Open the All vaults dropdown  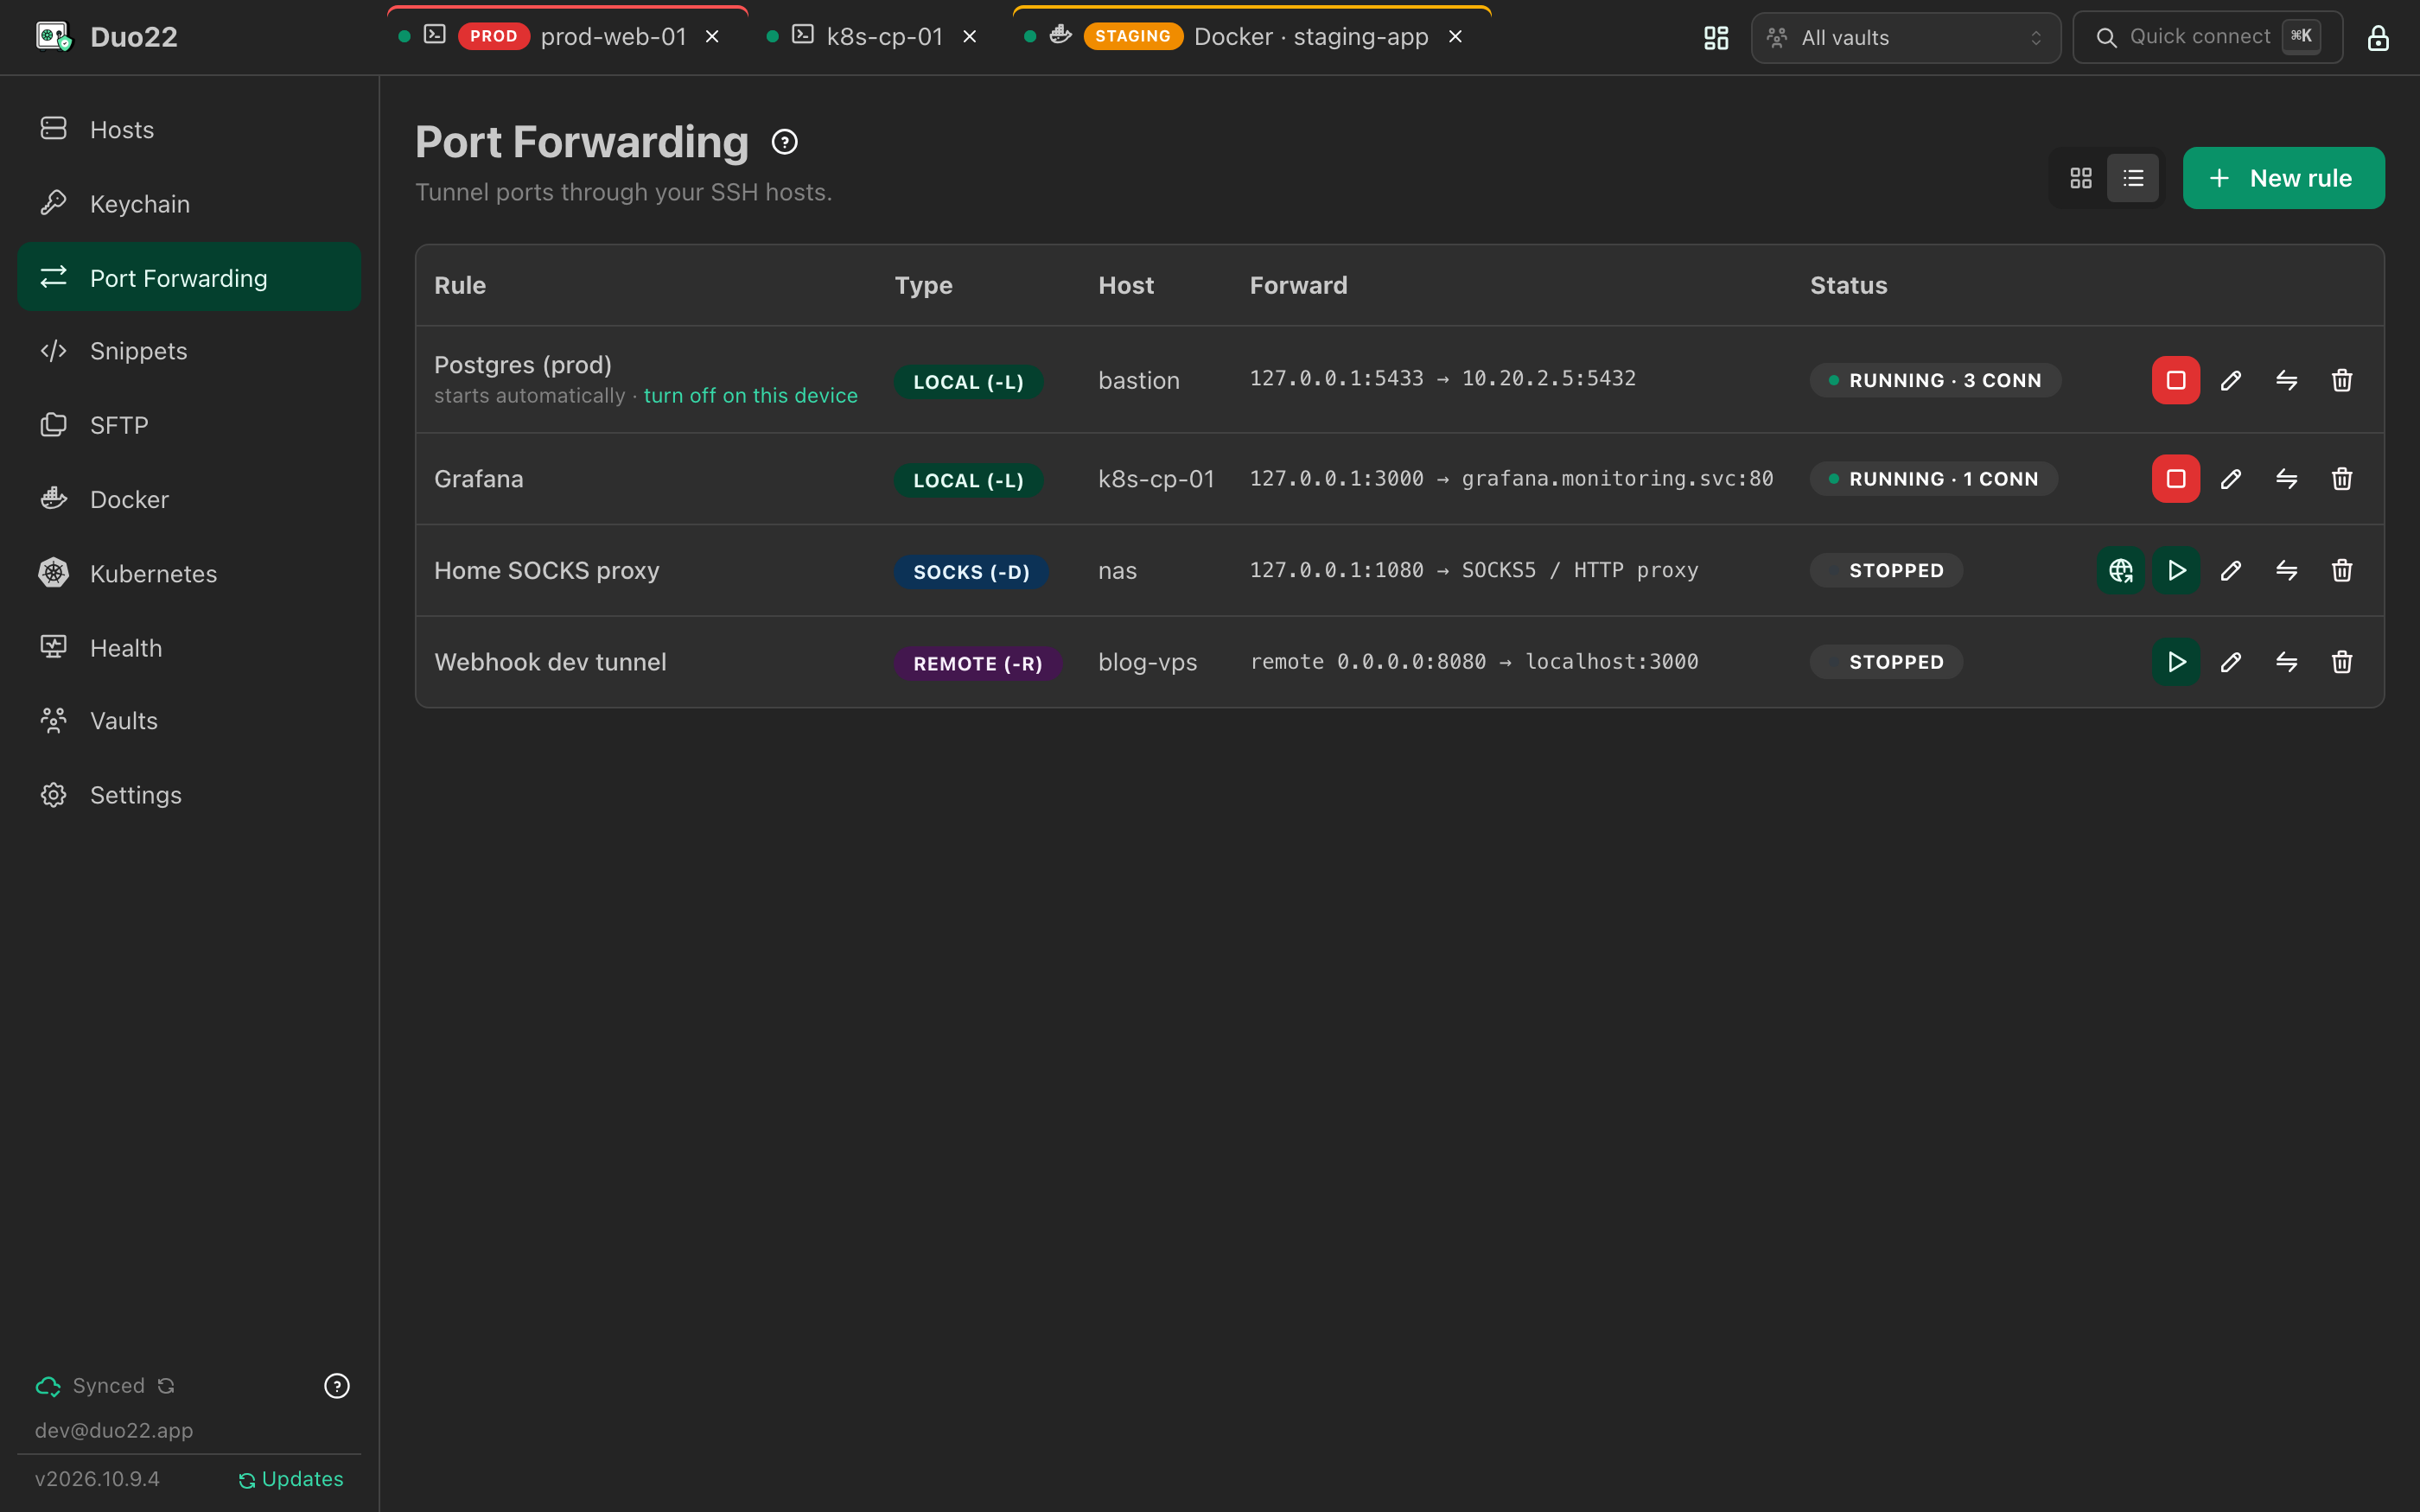click(x=1906, y=38)
